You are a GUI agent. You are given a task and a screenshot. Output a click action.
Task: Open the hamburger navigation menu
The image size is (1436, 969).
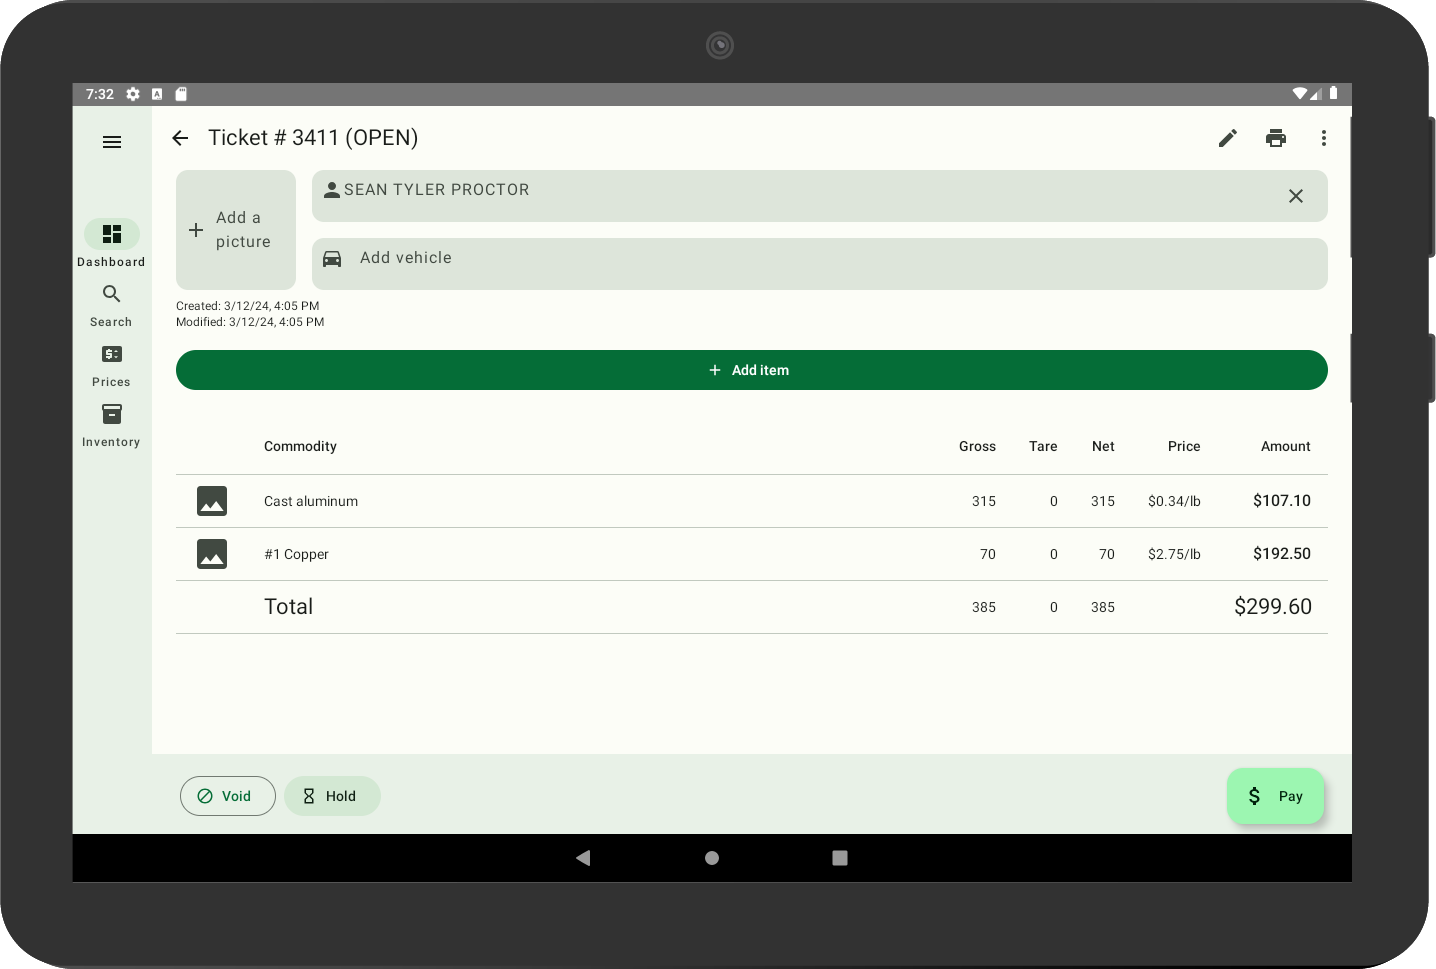[112, 142]
